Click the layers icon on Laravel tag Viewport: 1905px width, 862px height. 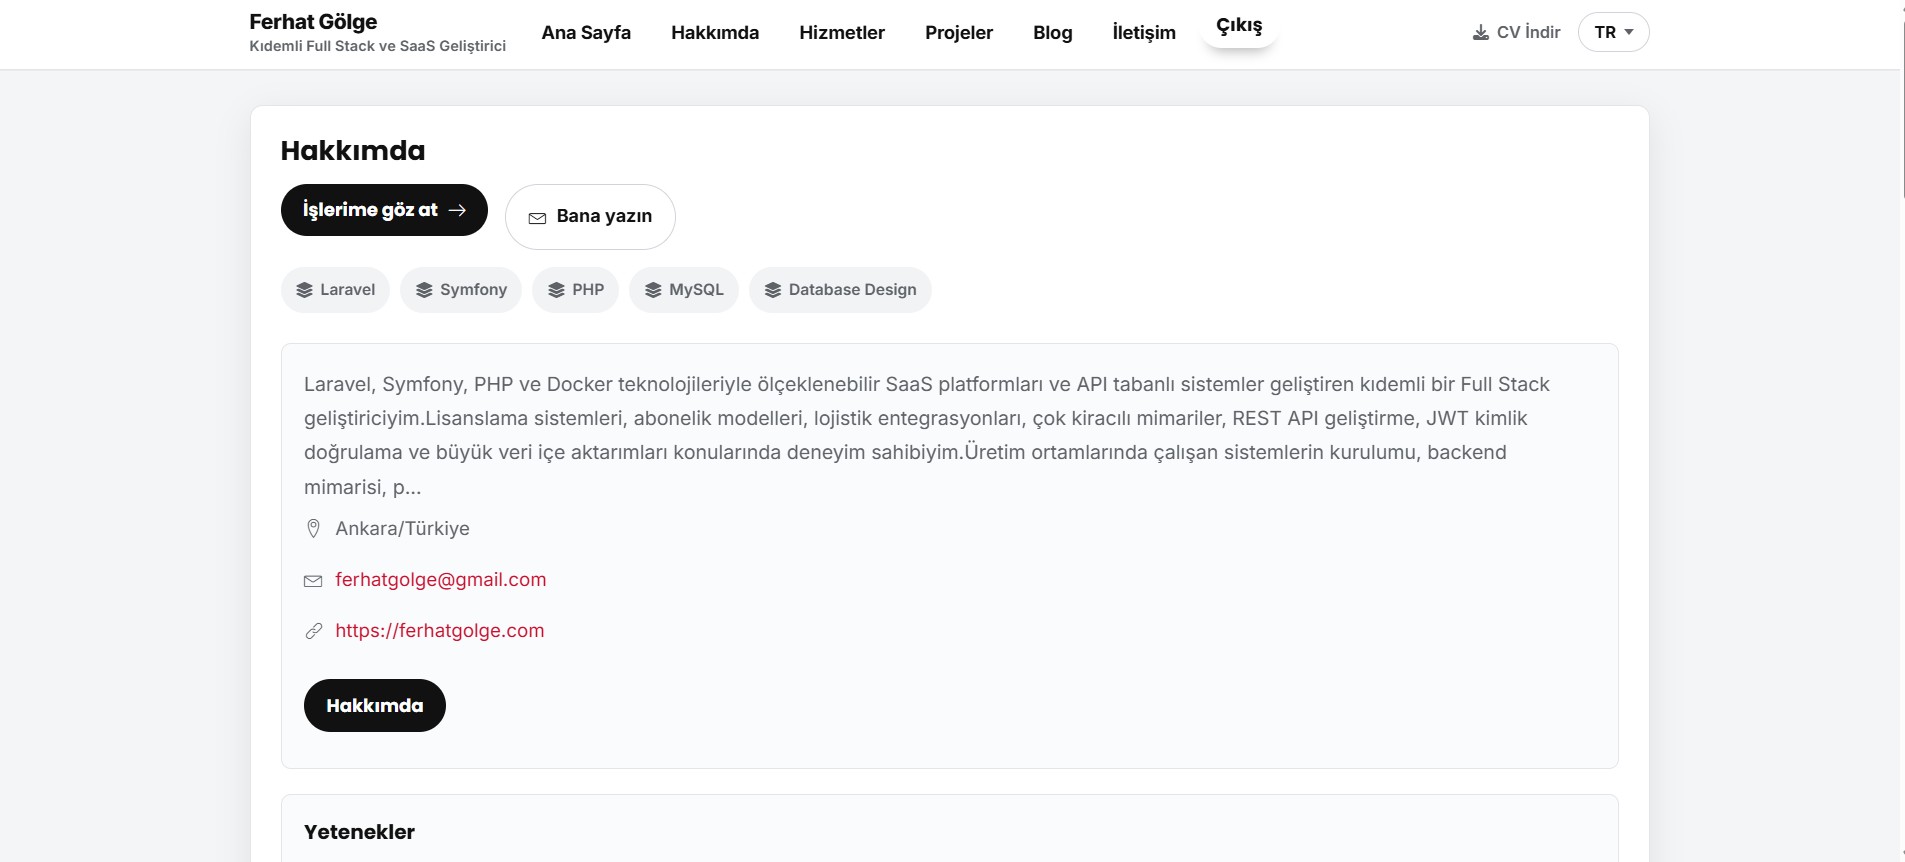pyautogui.click(x=305, y=290)
